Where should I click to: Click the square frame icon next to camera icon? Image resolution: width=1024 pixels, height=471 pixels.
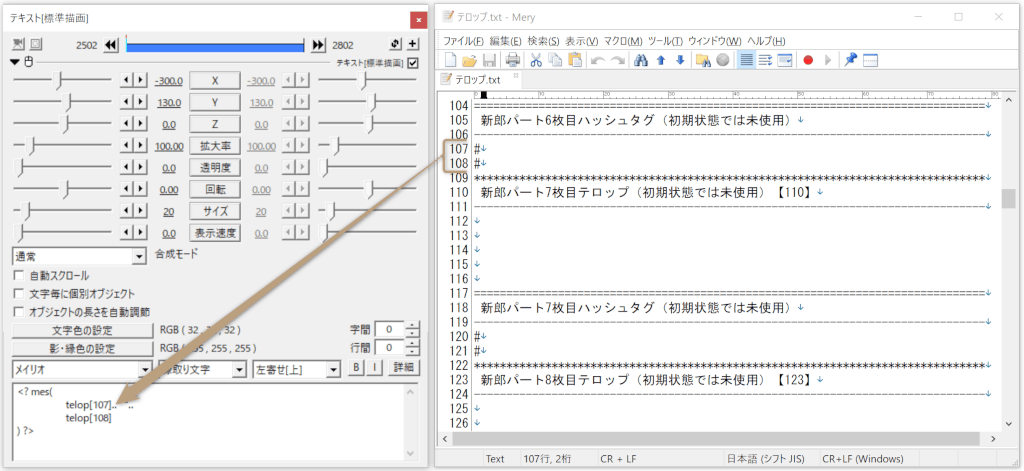(35, 44)
